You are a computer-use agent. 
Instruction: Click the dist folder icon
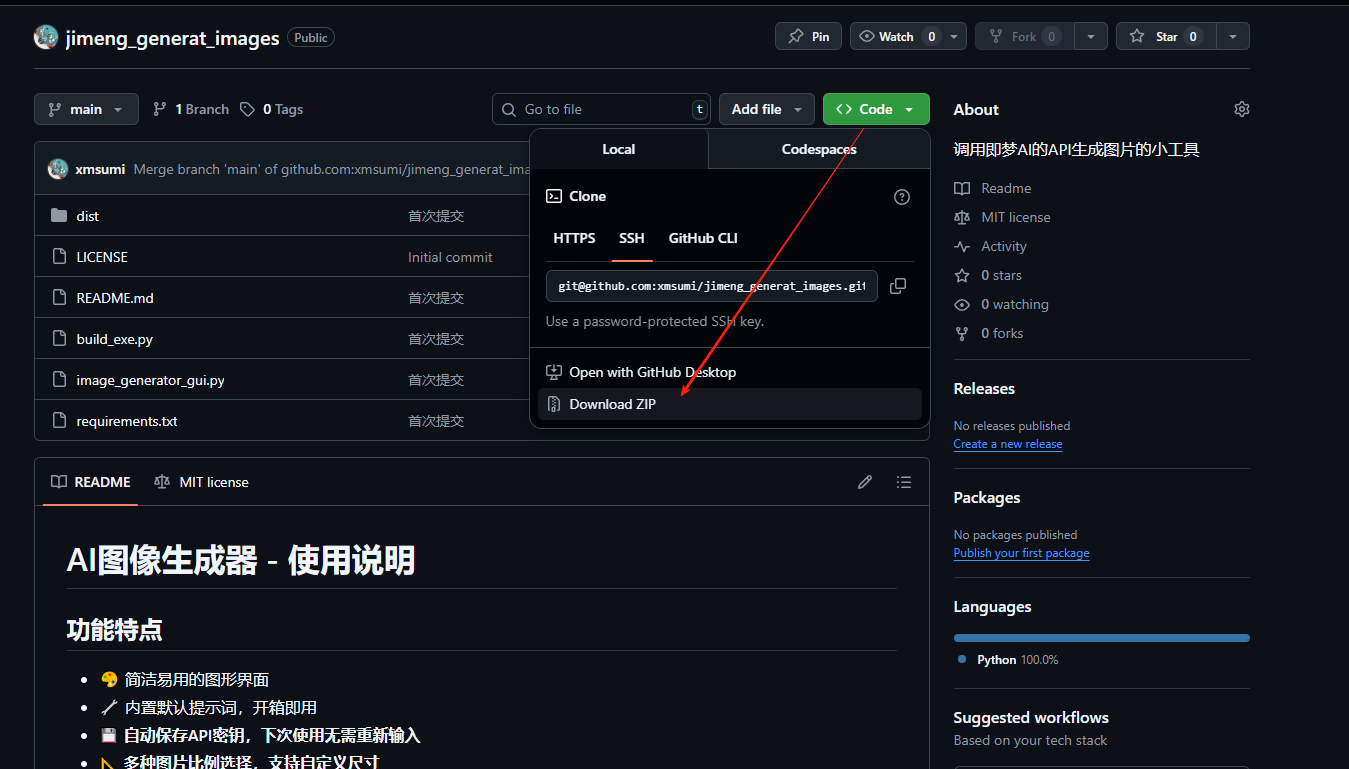tap(59, 216)
